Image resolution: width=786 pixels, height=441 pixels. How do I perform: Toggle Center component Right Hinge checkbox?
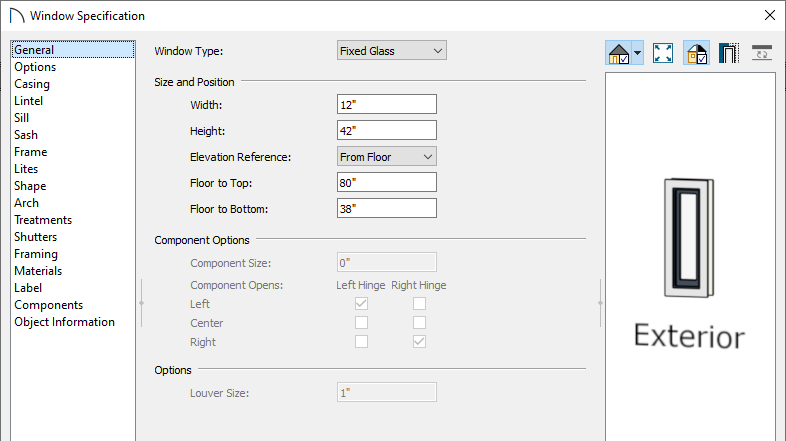tap(419, 323)
